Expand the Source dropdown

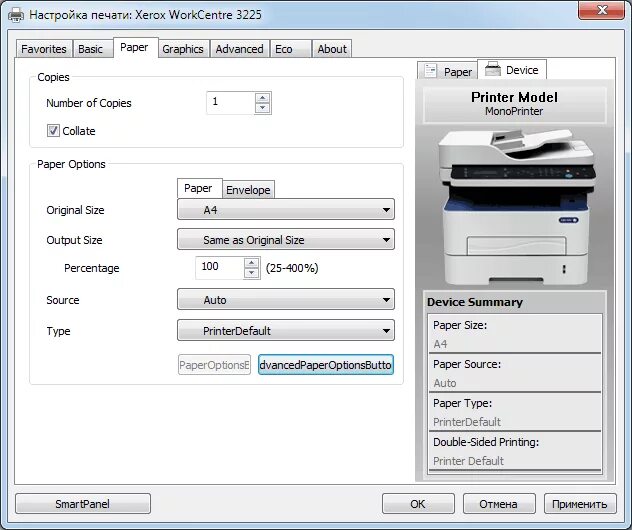286,299
